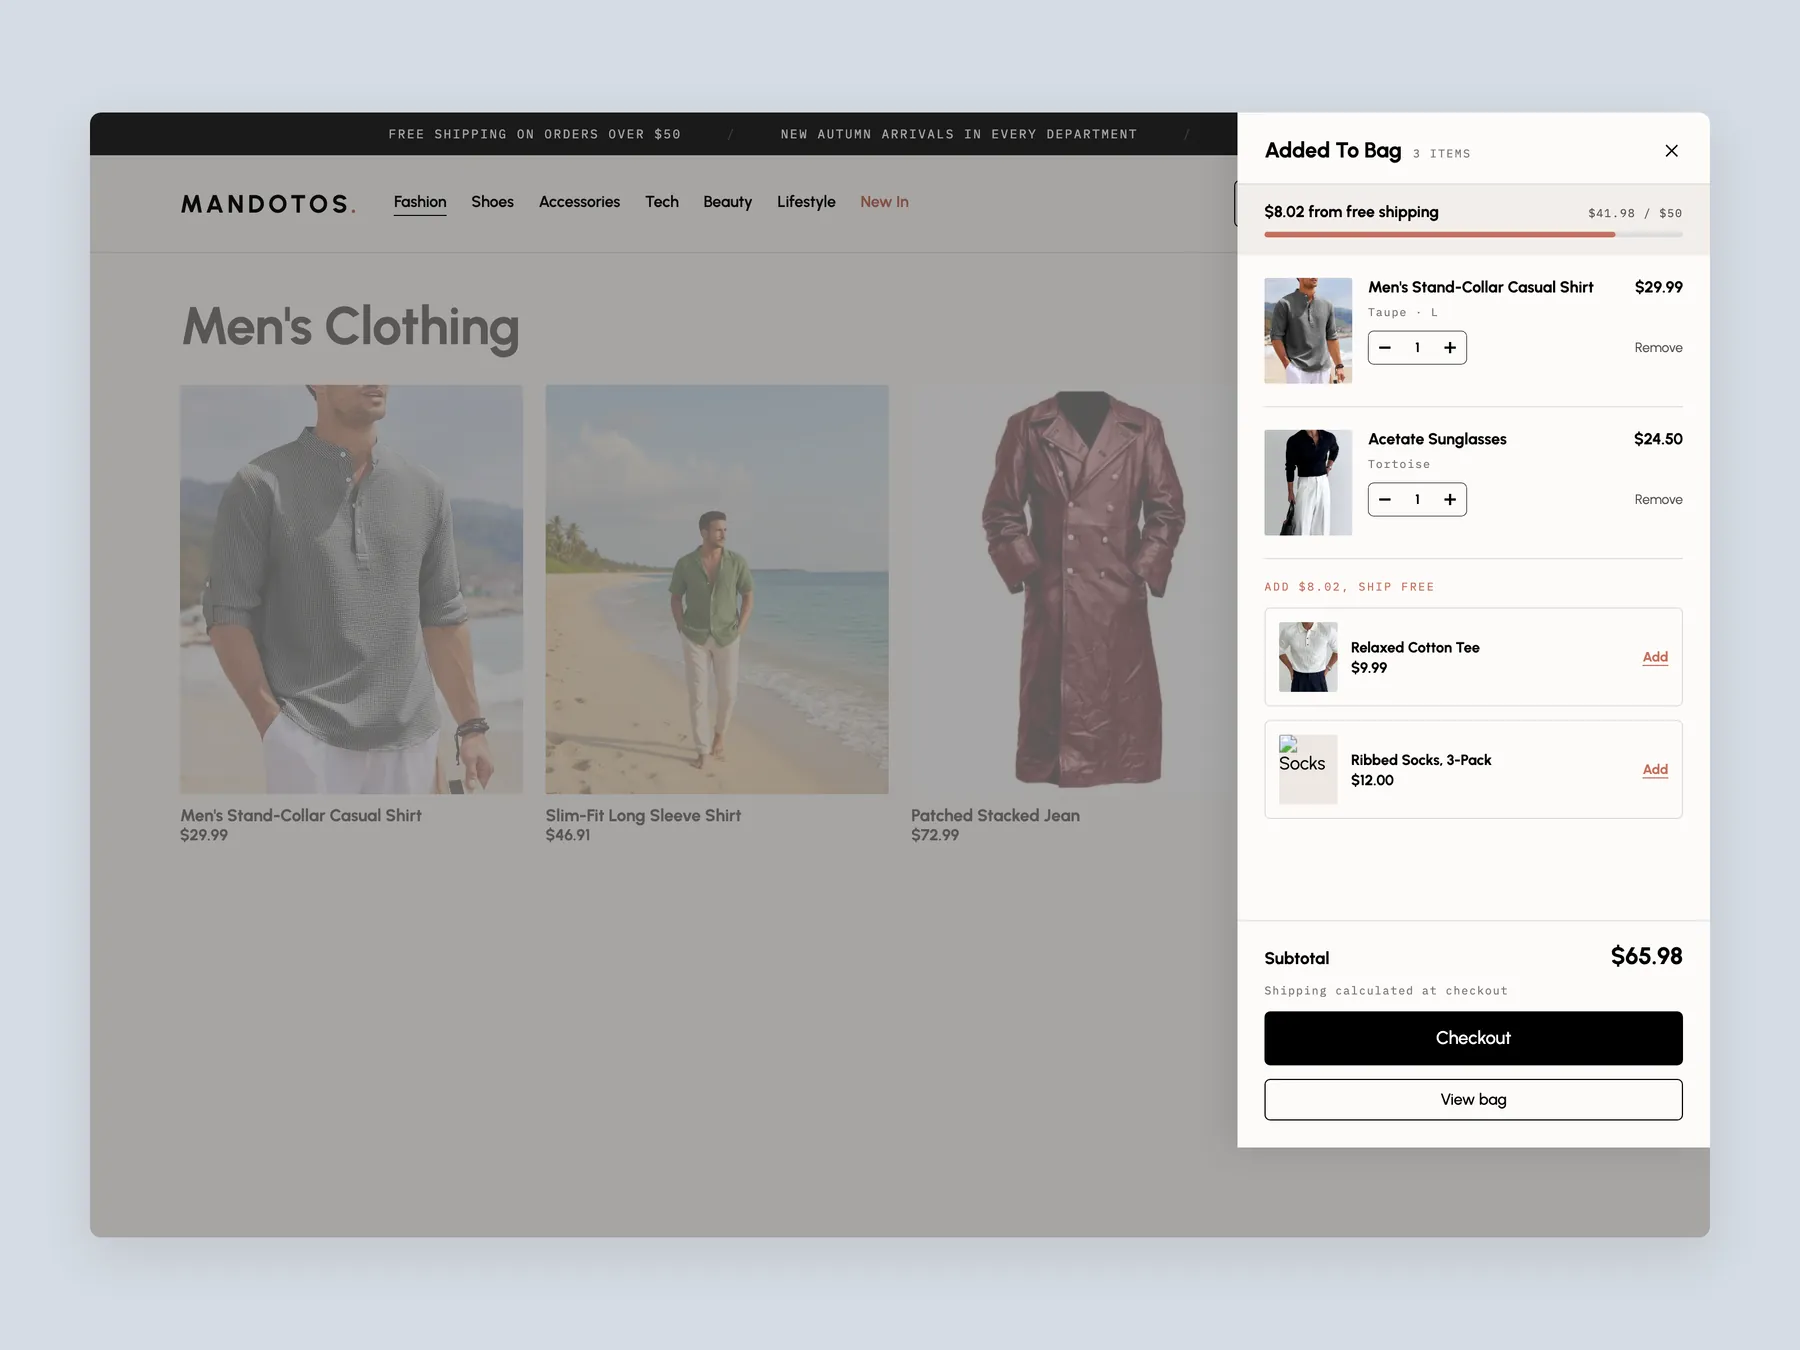Image resolution: width=1800 pixels, height=1350 pixels.
Task: Click the free shipping progress bar
Action: [1473, 235]
